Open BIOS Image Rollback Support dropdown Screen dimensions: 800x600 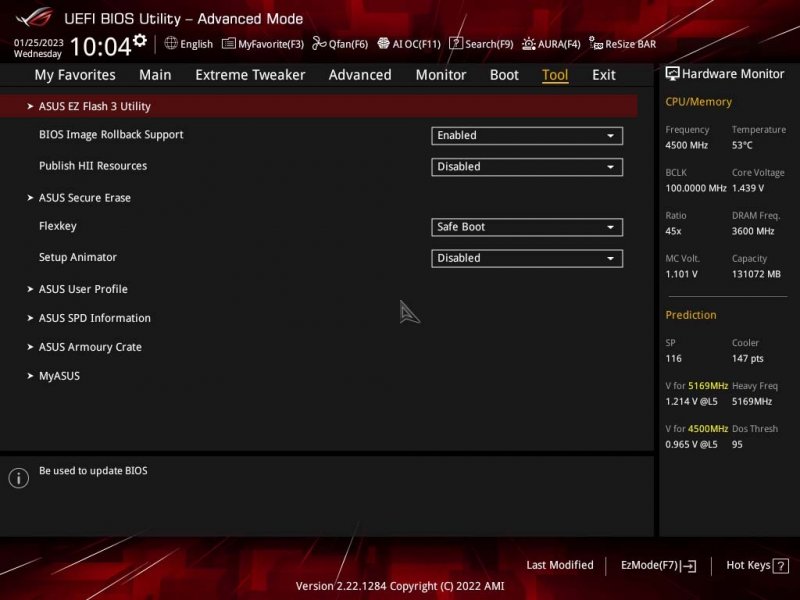tap(527, 136)
